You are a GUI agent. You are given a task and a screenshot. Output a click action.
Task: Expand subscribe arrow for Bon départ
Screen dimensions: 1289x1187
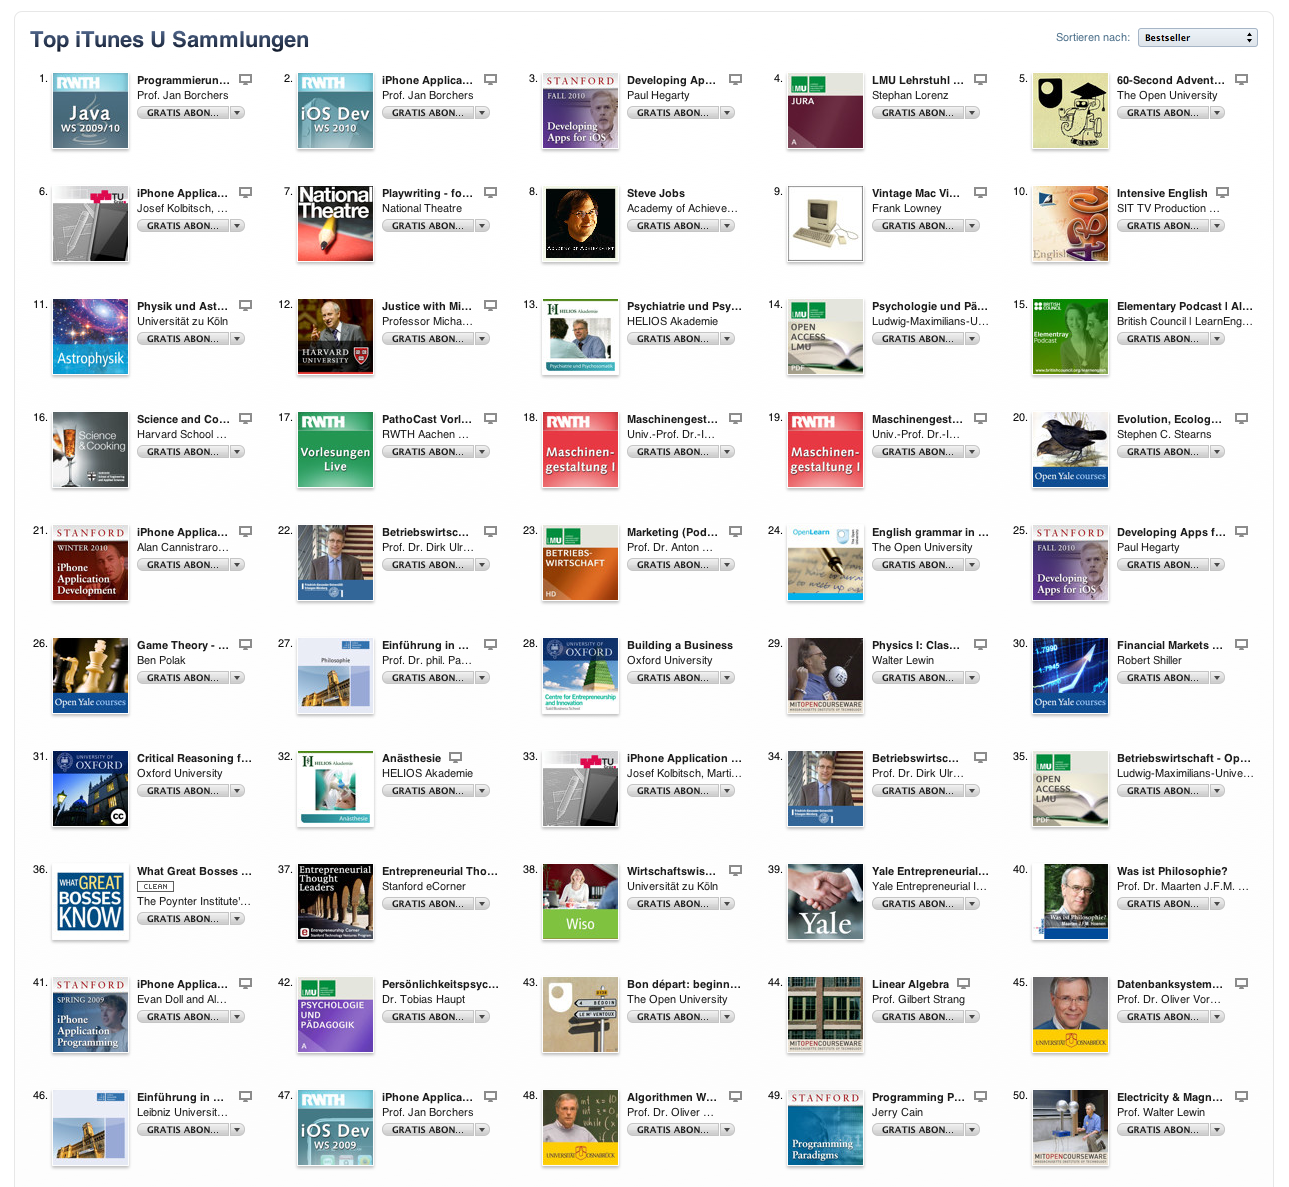tap(727, 1017)
